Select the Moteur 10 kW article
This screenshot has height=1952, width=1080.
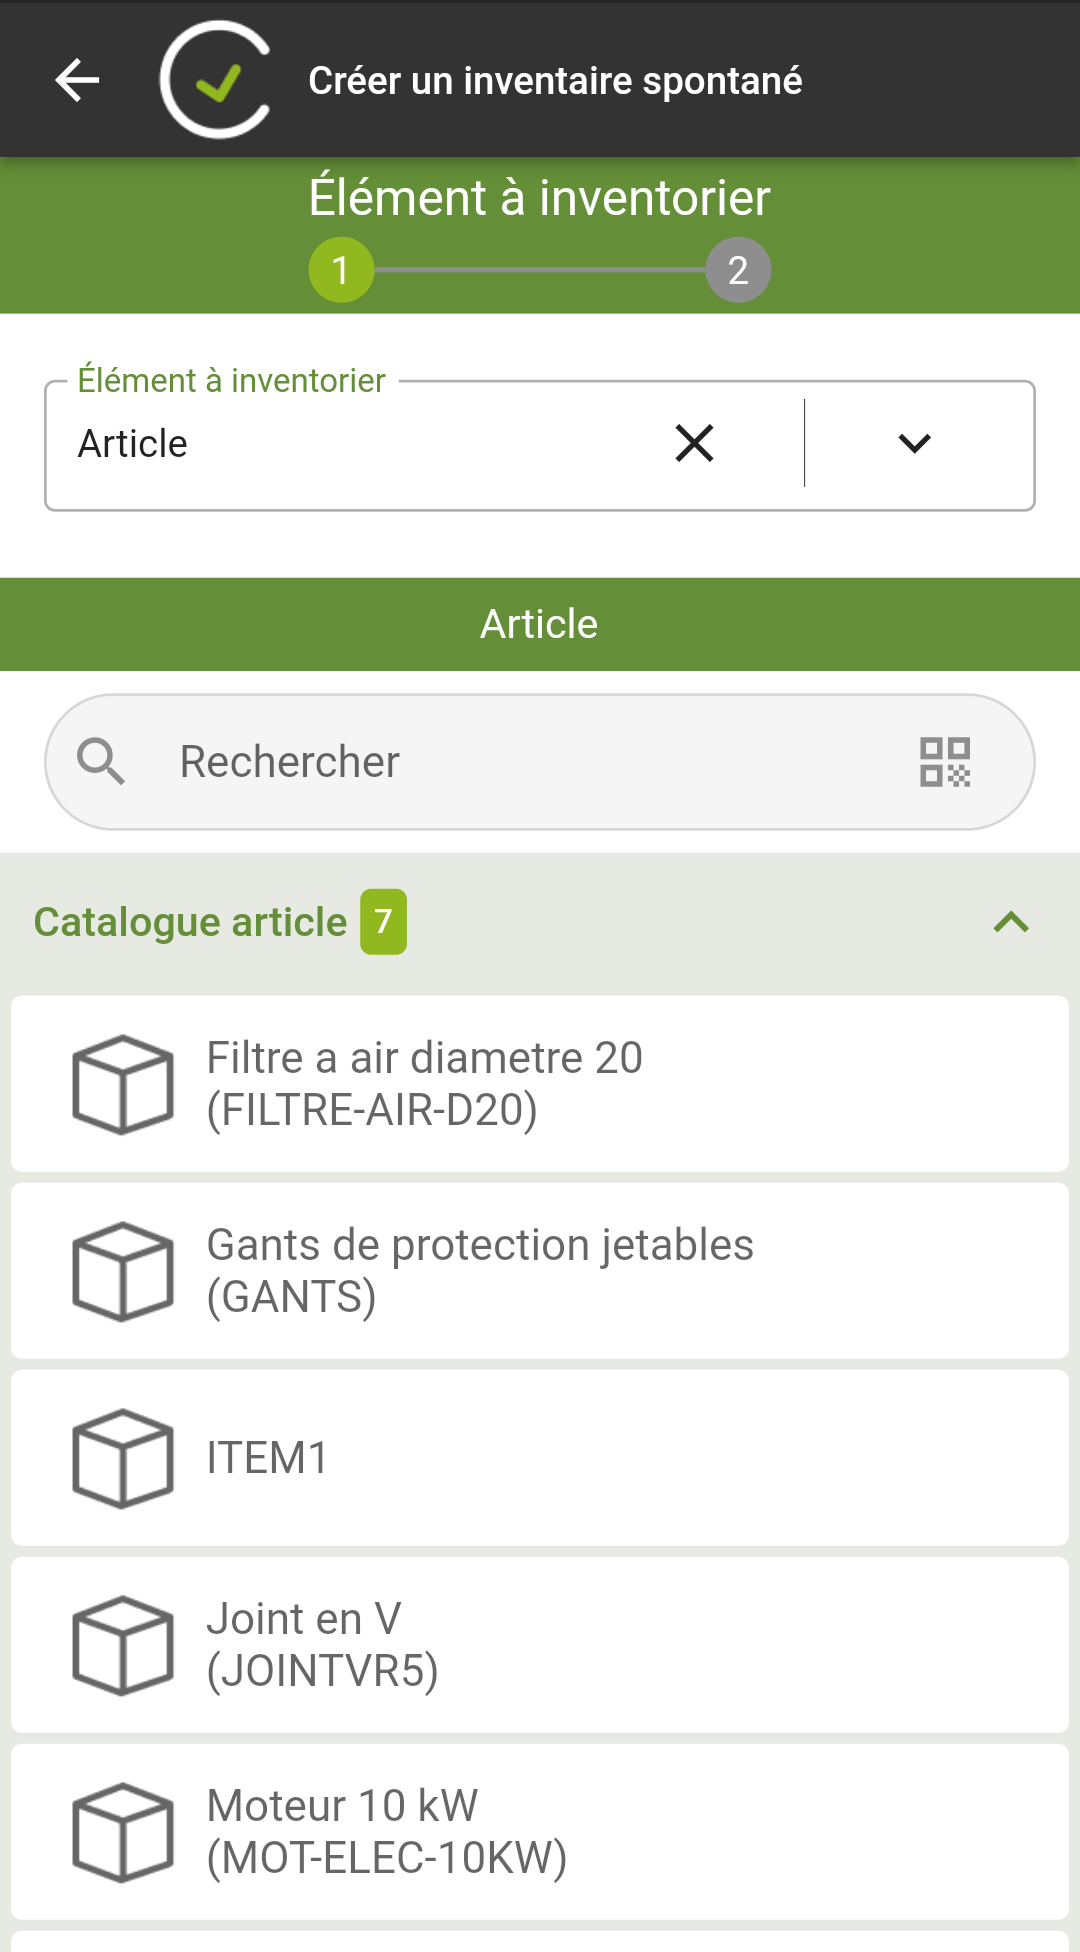click(540, 1832)
